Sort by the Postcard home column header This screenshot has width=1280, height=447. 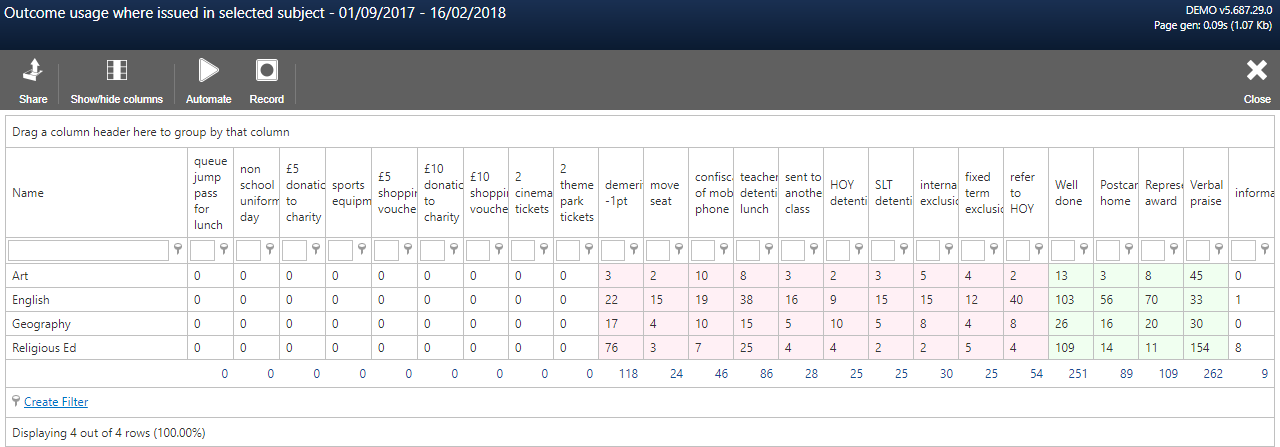coord(1116,193)
